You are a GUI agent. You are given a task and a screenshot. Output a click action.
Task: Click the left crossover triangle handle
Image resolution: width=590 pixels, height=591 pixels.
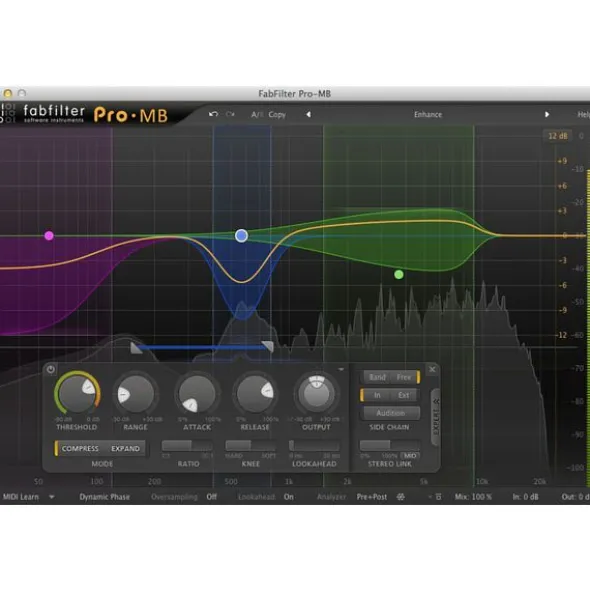tap(136, 348)
